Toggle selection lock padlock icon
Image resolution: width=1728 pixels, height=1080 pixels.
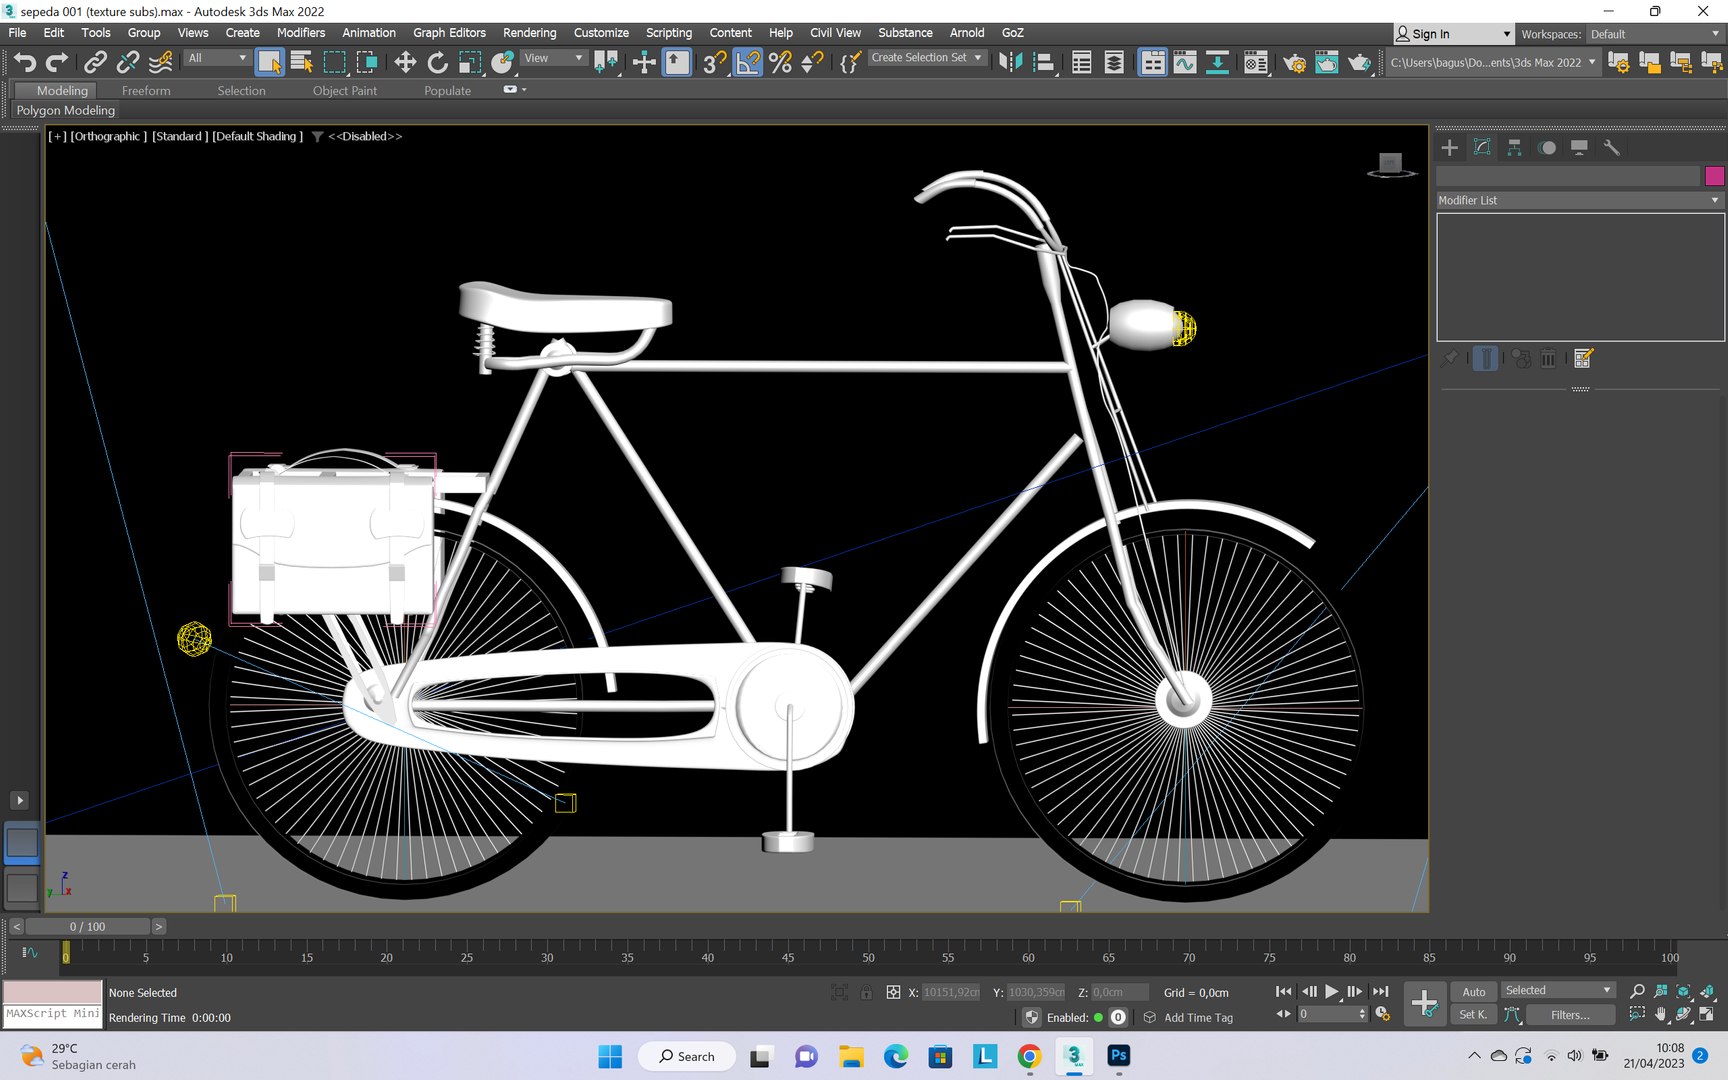click(x=866, y=992)
